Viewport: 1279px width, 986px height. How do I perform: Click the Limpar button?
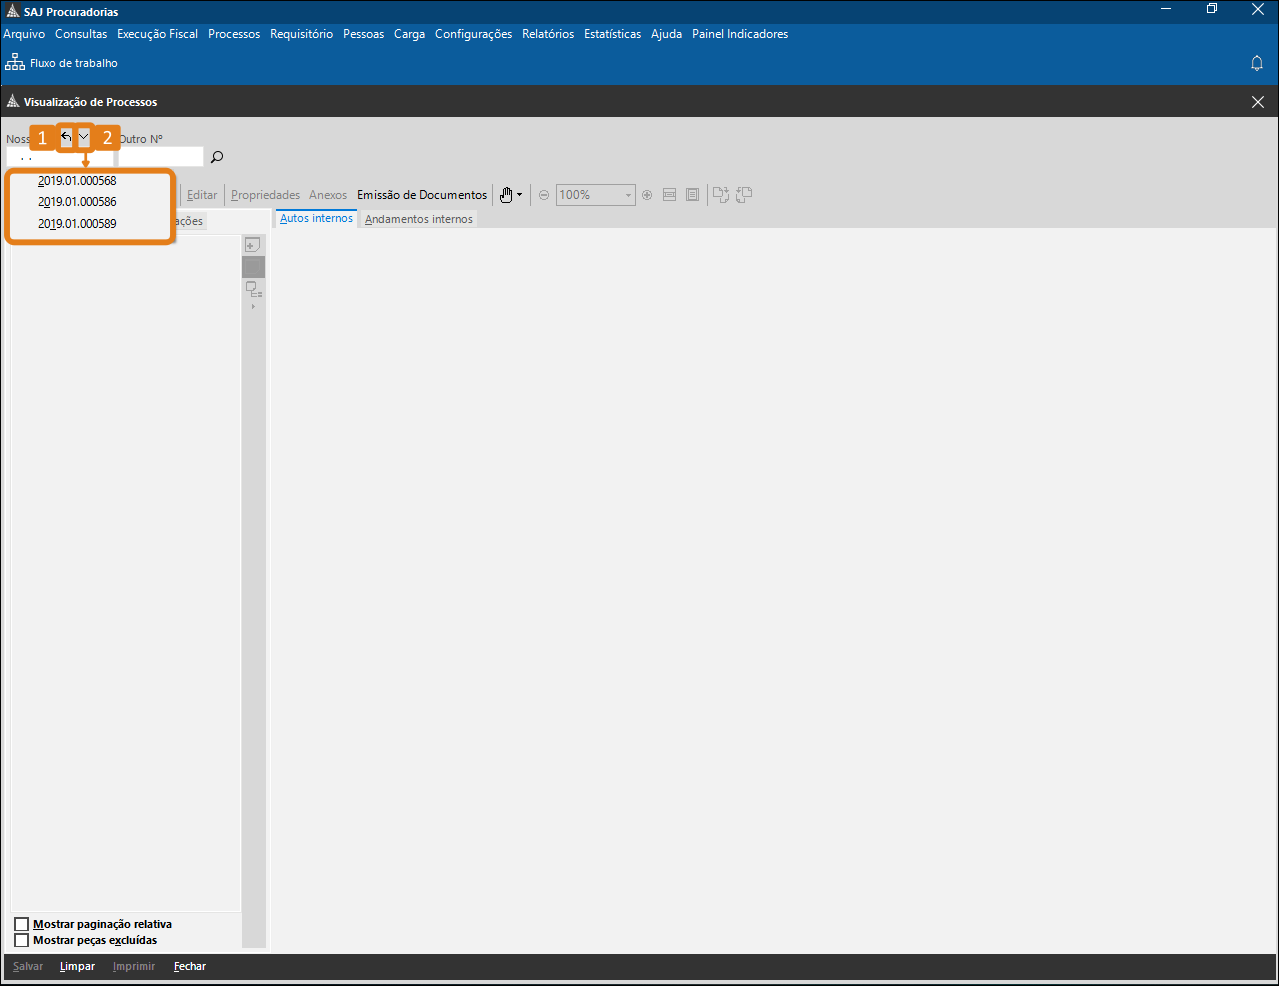[x=77, y=966]
